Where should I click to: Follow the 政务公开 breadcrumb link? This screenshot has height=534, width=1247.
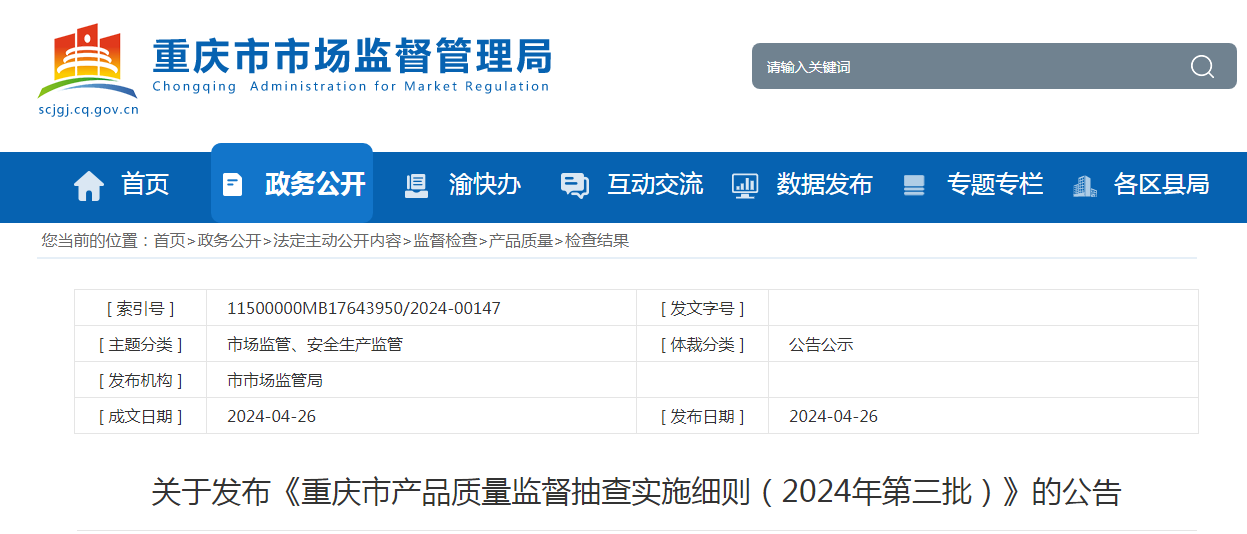[x=229, y=241]
